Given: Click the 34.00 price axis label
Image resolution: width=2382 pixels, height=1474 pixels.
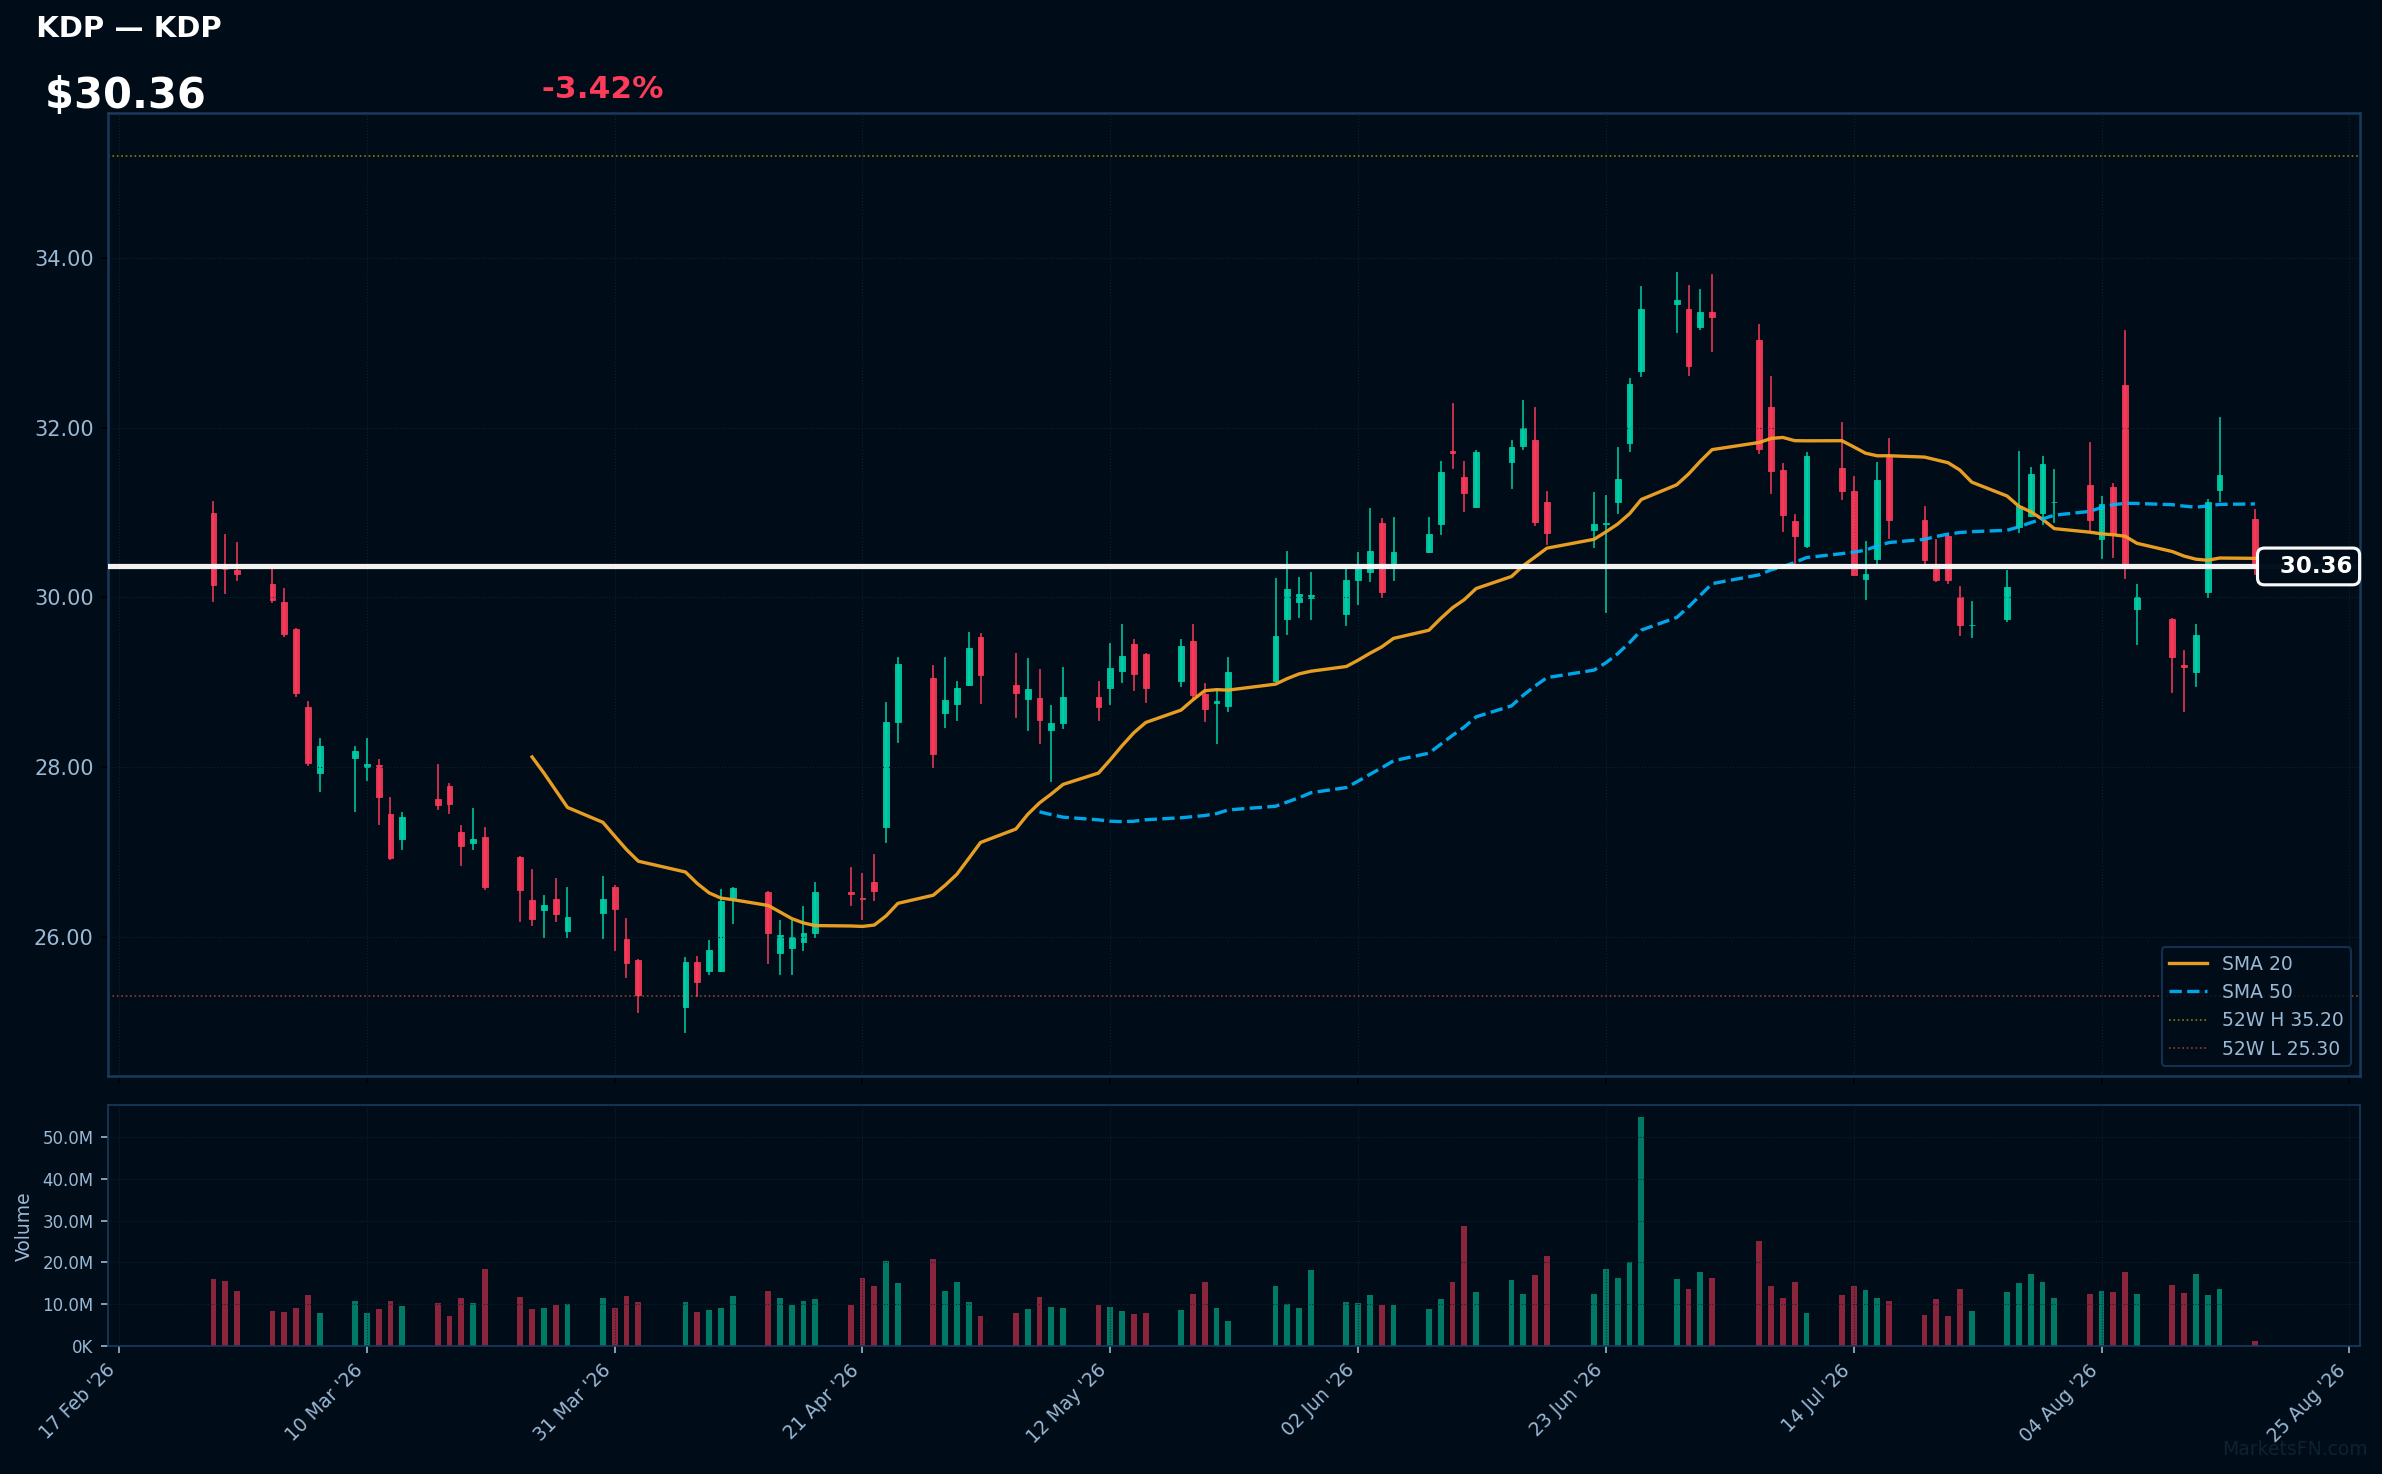Looking at the screenshot, I should pyautogui.click(x=64, y=259).
